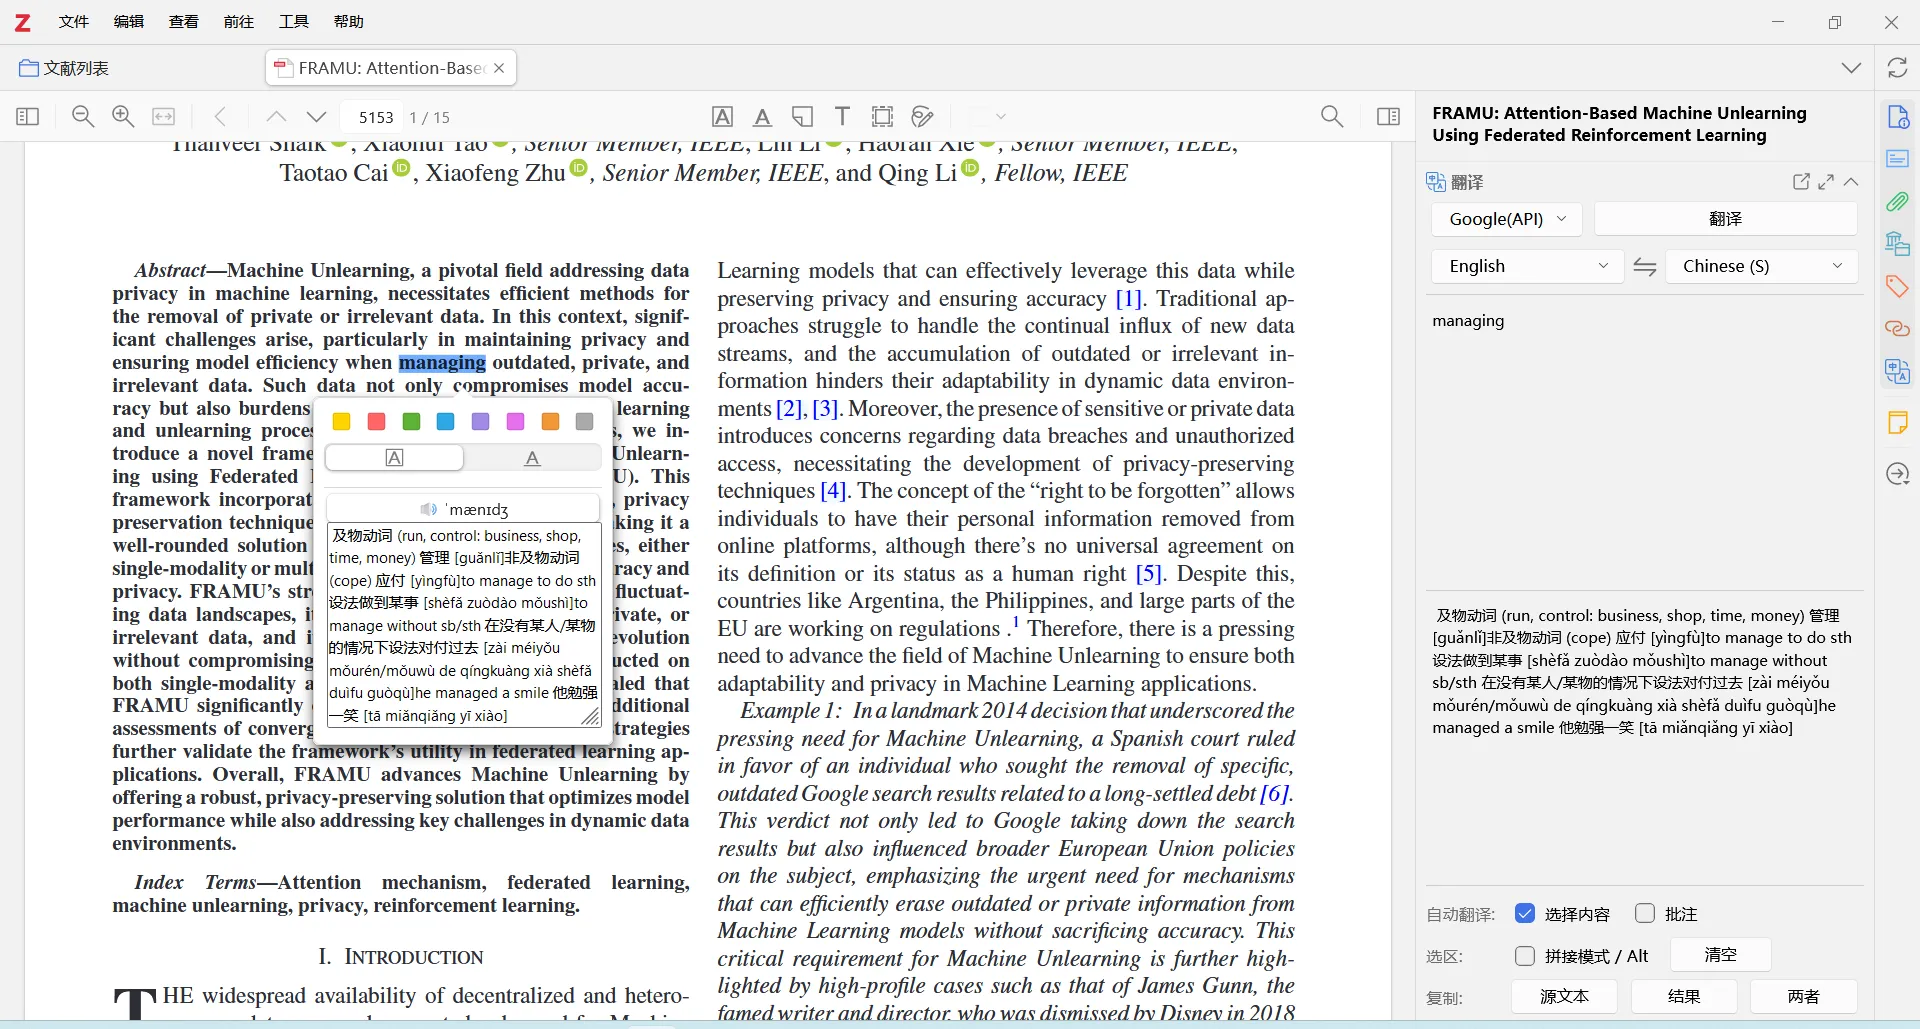The height and width of the screenshot is (1029, 1920).
Task: Select the sticky note annotation tool
Action: (802, 117)
